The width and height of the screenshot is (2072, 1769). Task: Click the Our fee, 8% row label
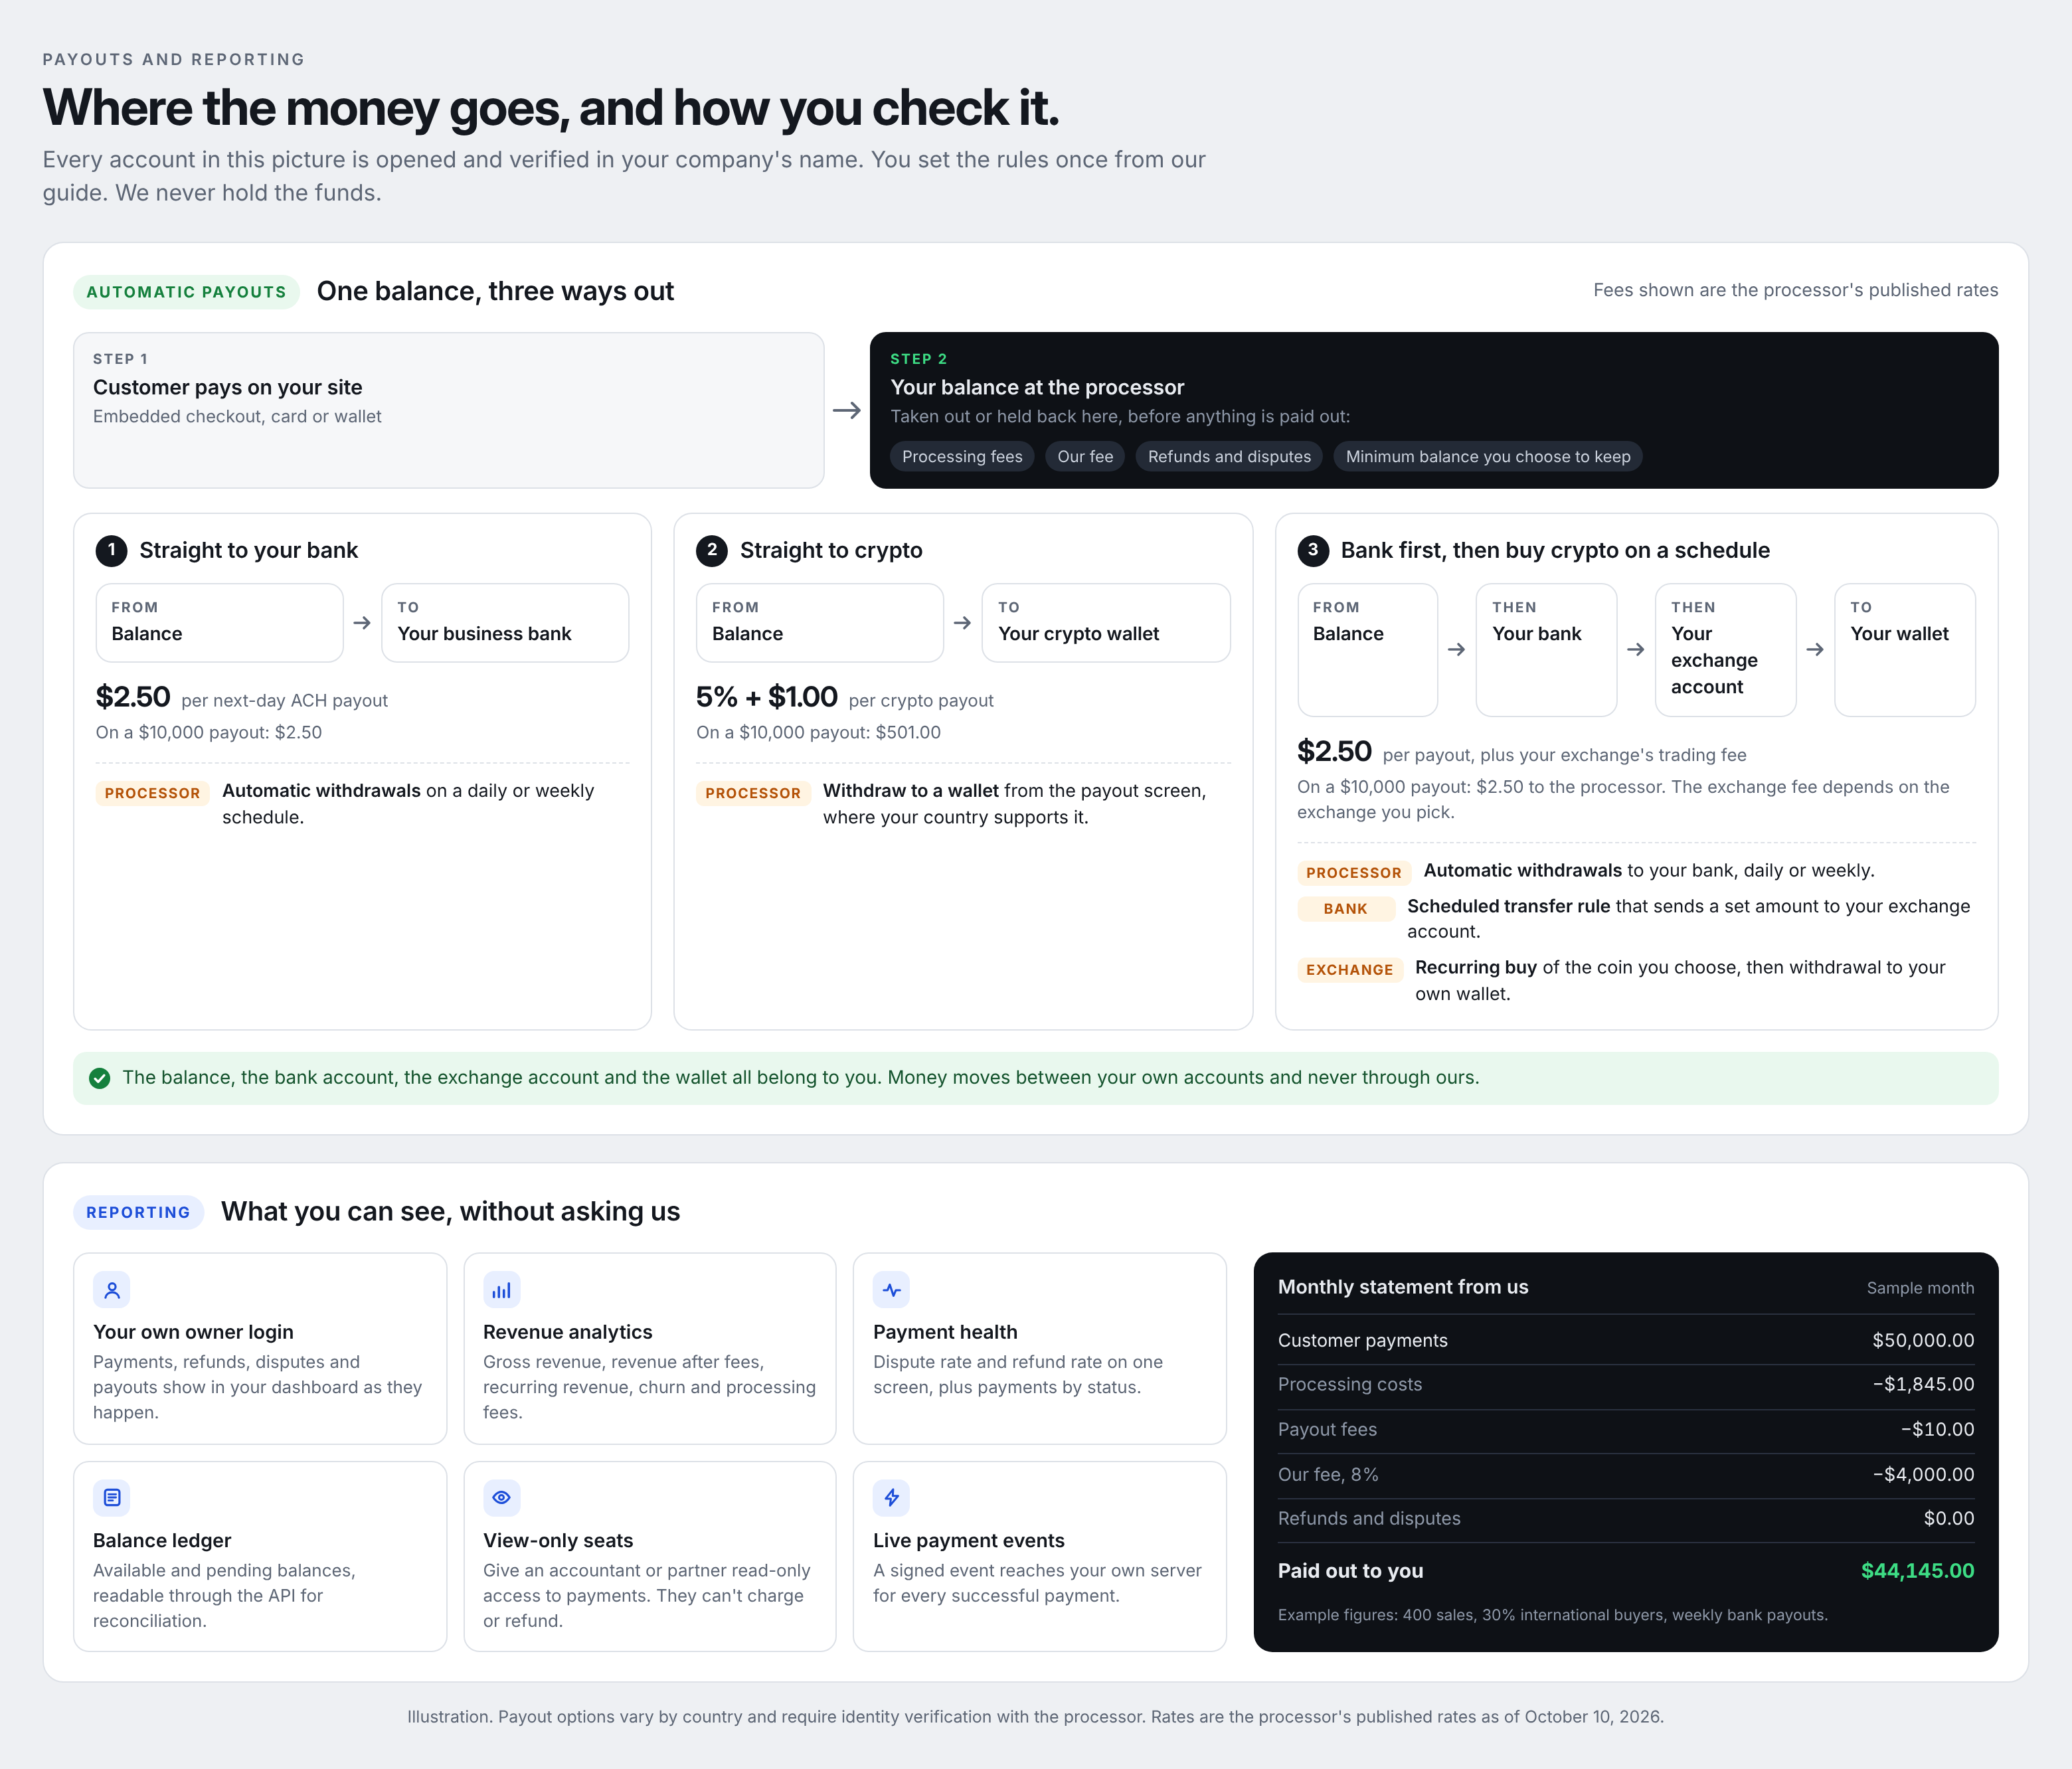pyautogui.click(x=1328, y=1475)
